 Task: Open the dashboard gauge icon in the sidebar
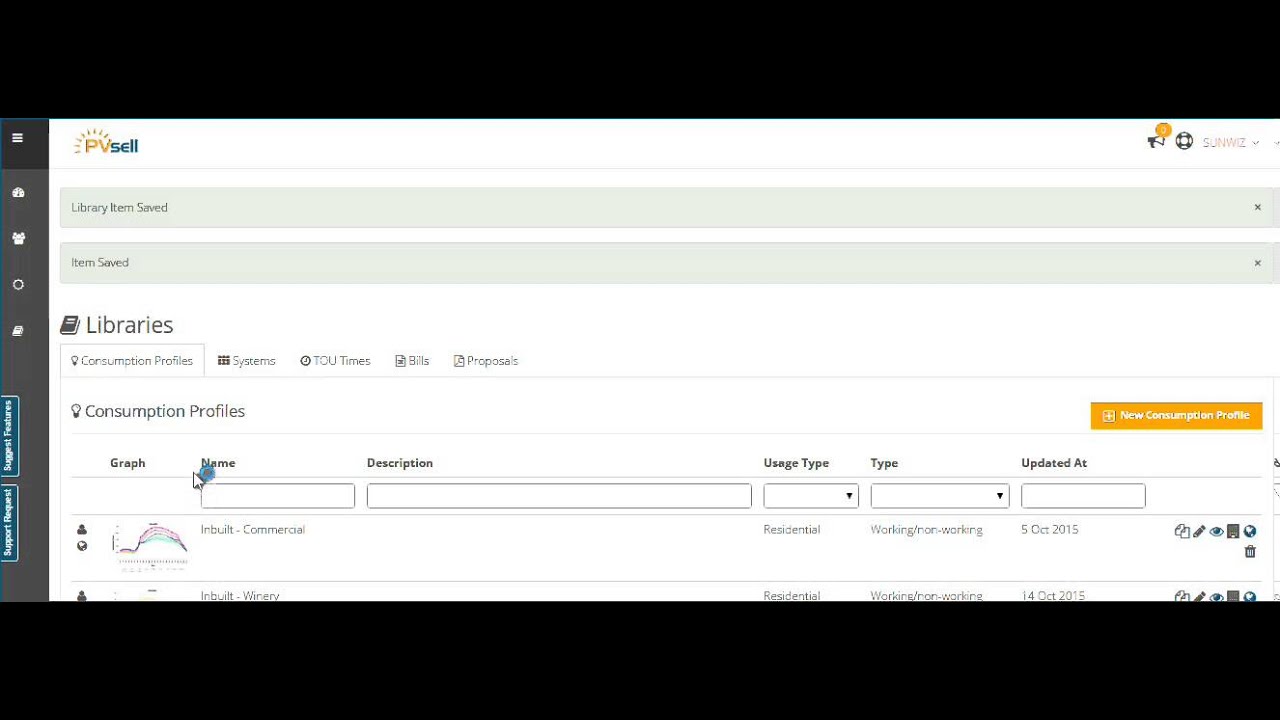pyautogui.click(x=18, y=192)
